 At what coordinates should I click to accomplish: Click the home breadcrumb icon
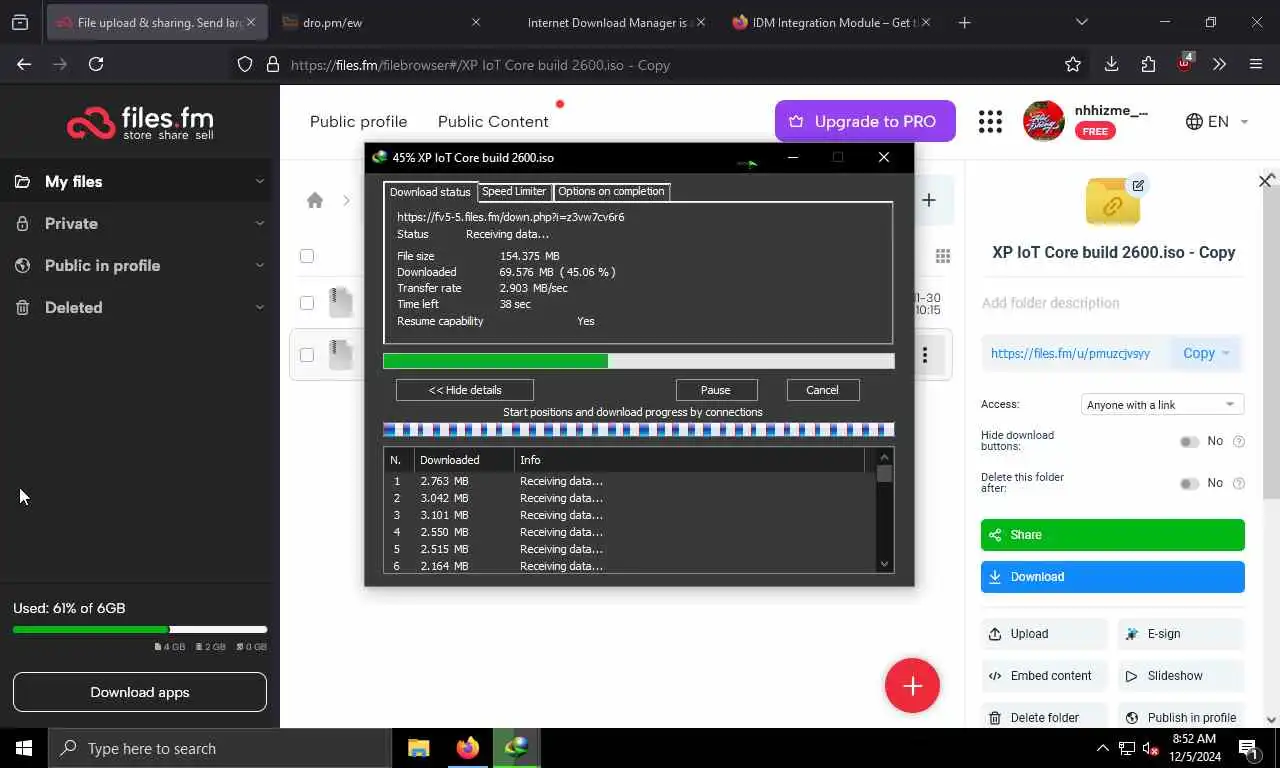(315, 200)
